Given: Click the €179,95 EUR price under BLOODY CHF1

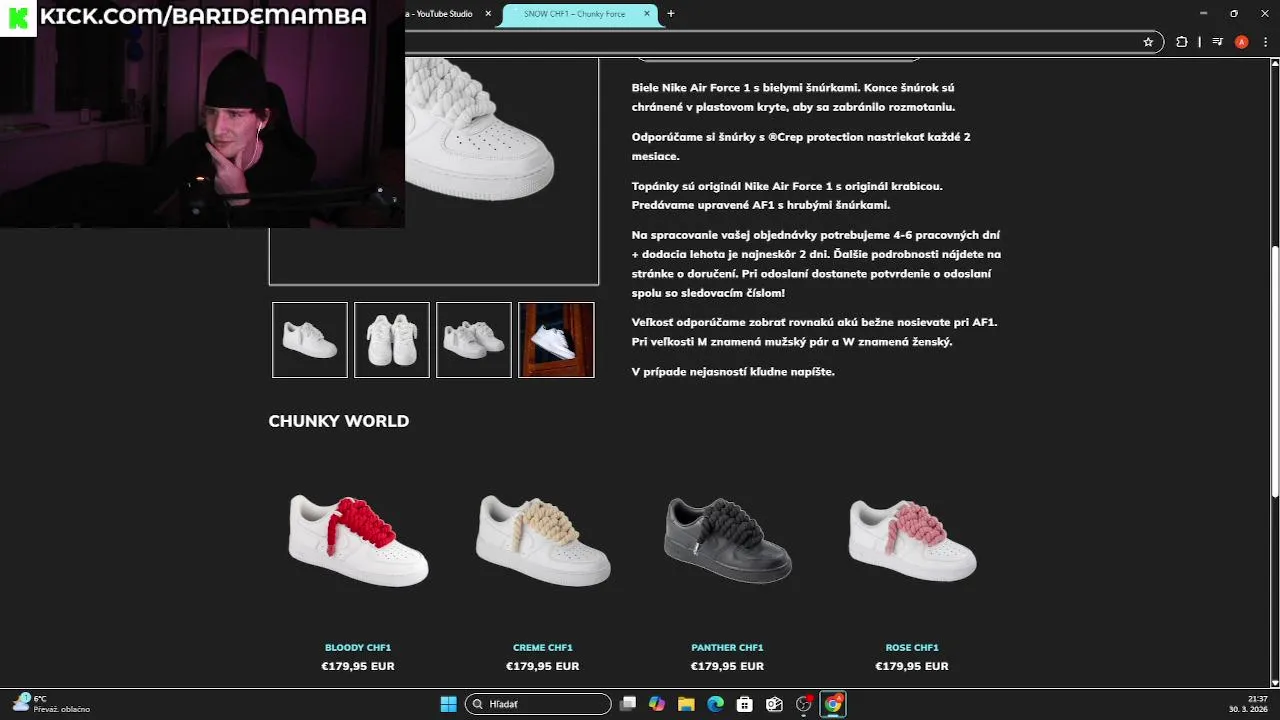Looking at the screenshot, I should click(358, 666).
